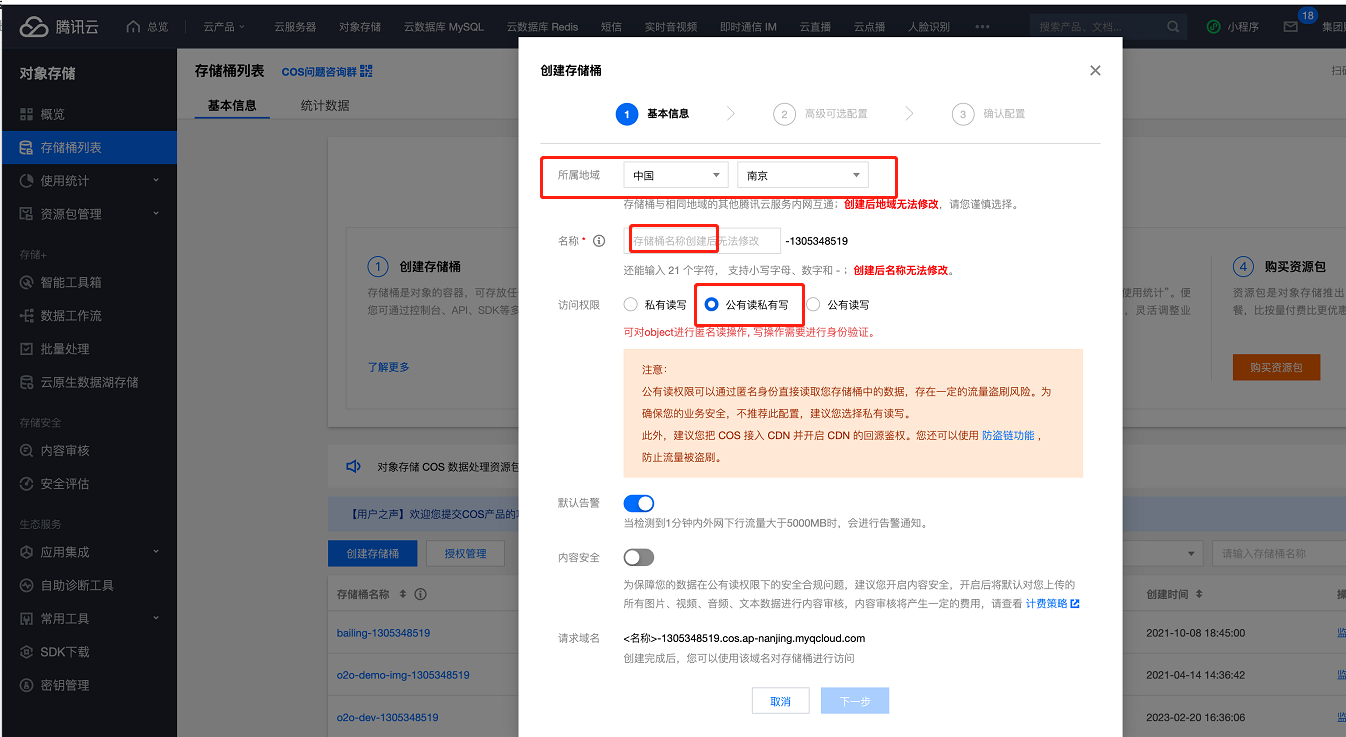
Task: Click the bucket name input field
Action: [x=703, y=241]
